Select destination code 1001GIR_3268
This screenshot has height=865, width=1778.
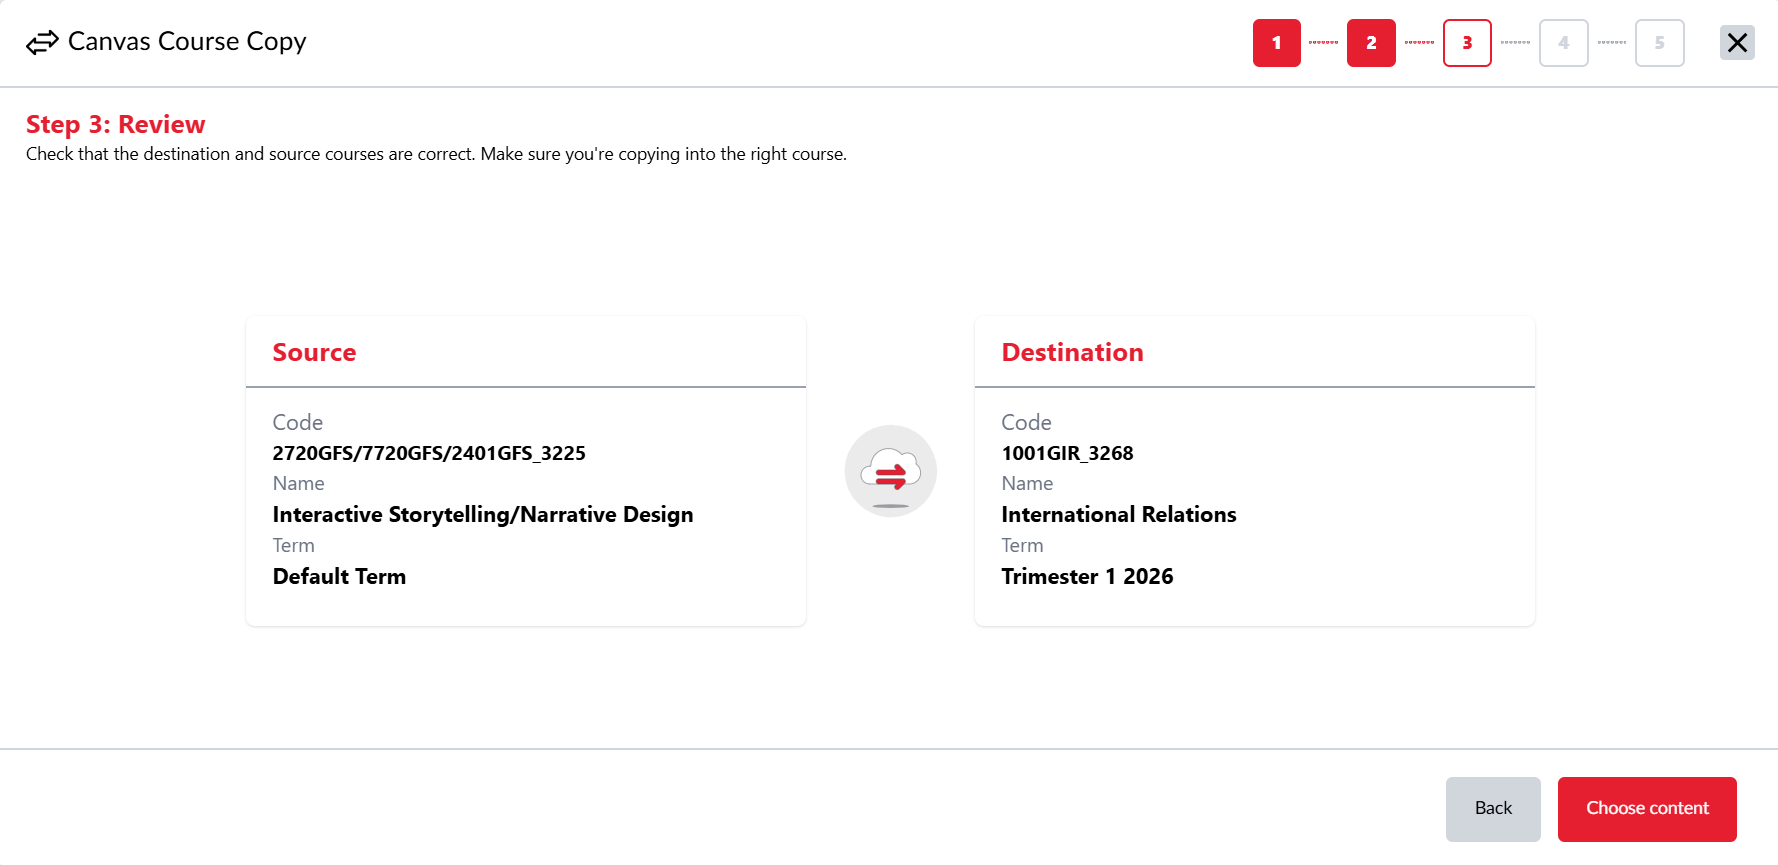[1067, 453]
